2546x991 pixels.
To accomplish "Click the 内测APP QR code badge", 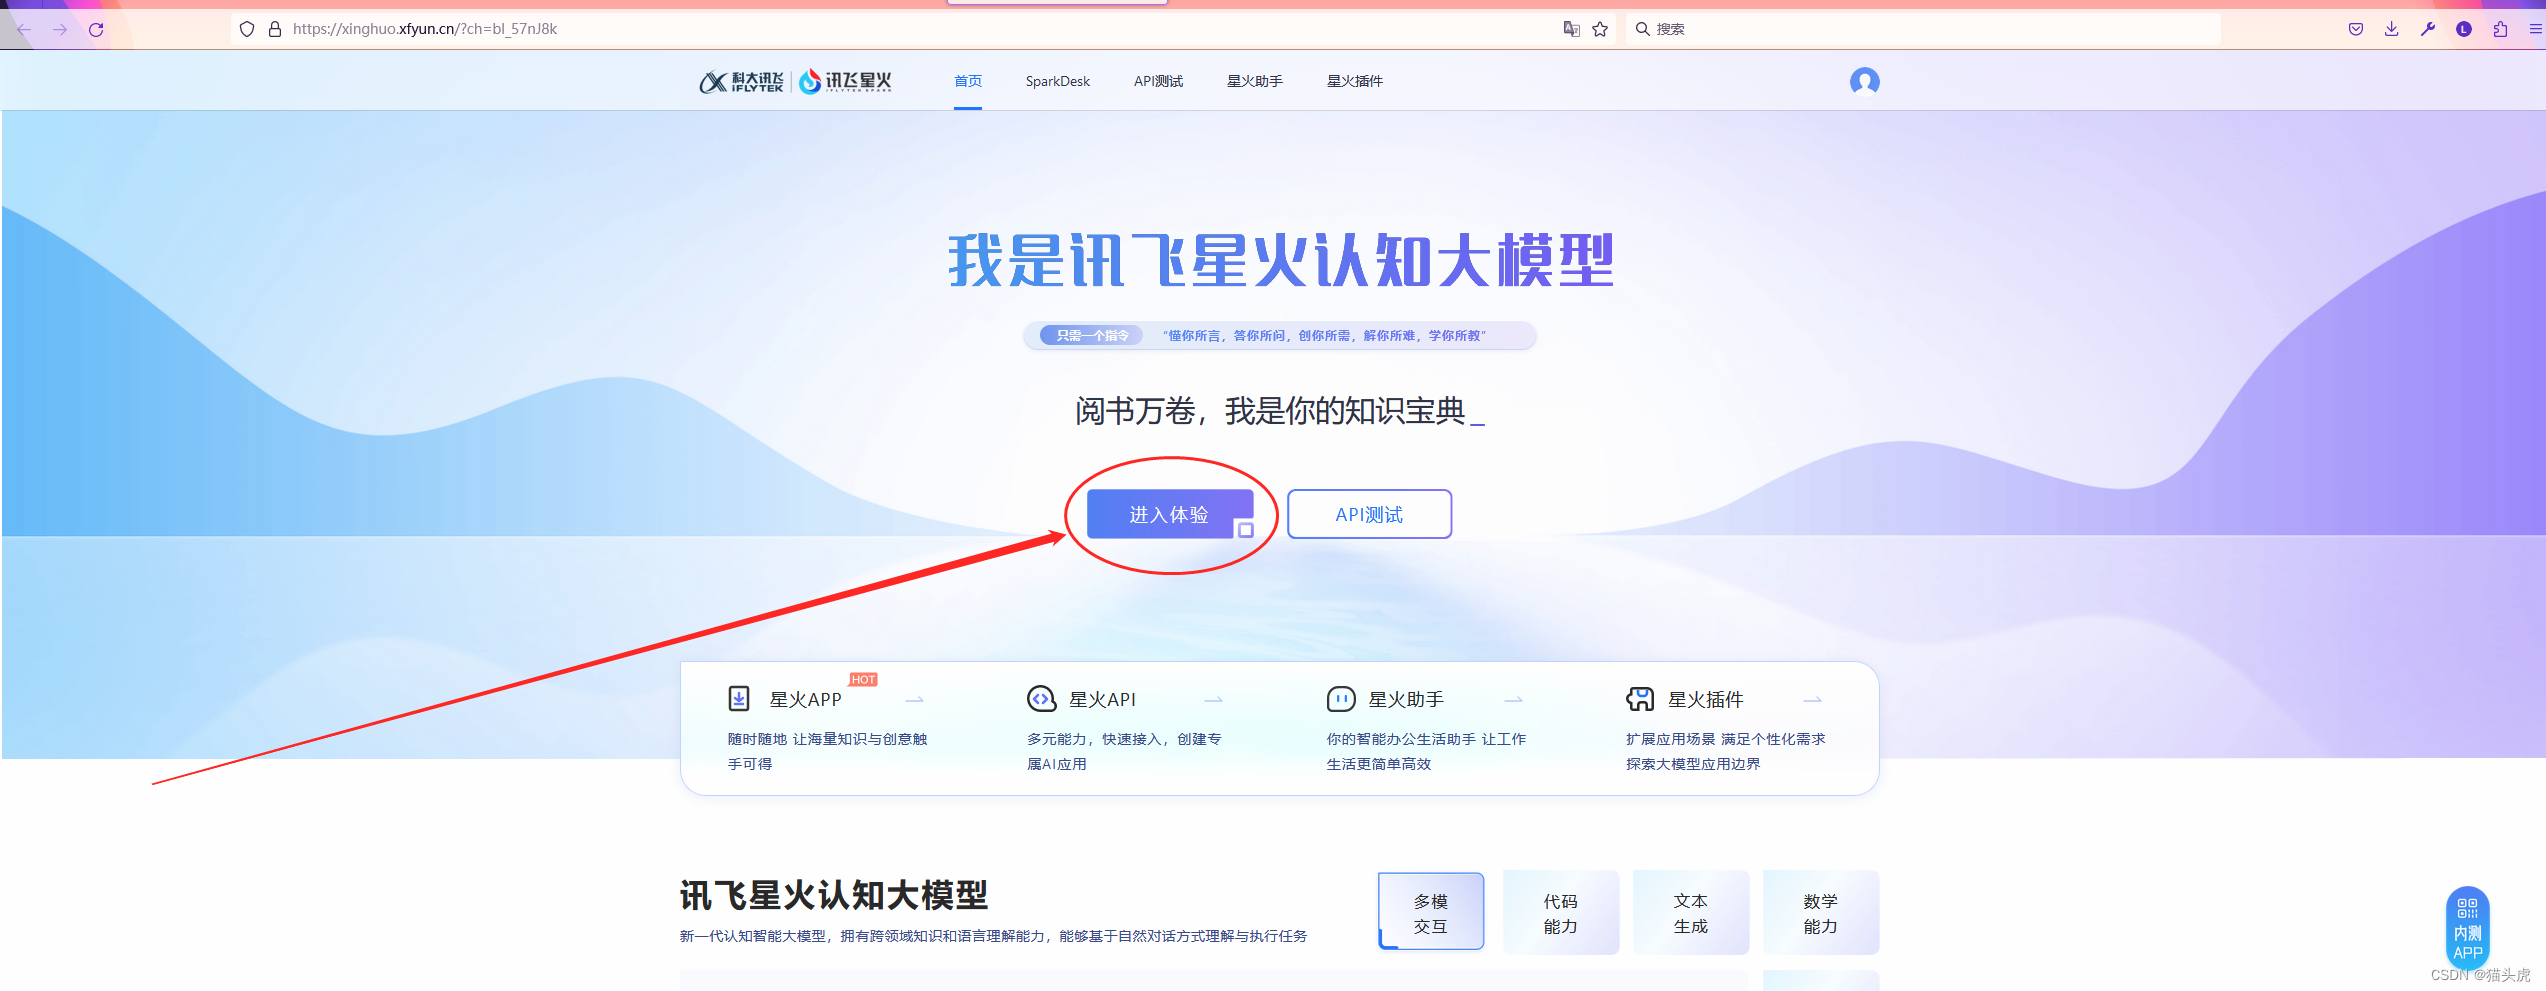I will [x=2467, y=929].
